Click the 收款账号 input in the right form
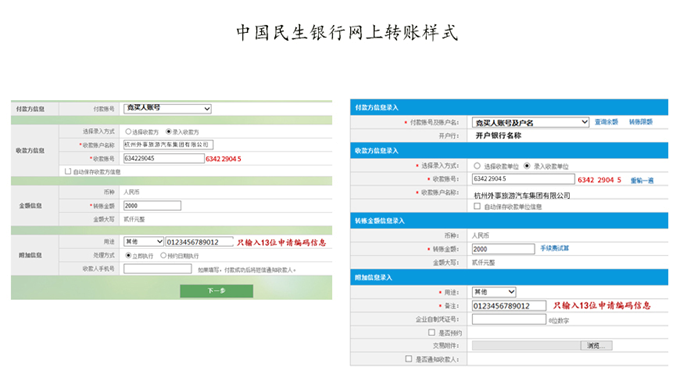Viewport: 680px width, 385px height. 523,179
